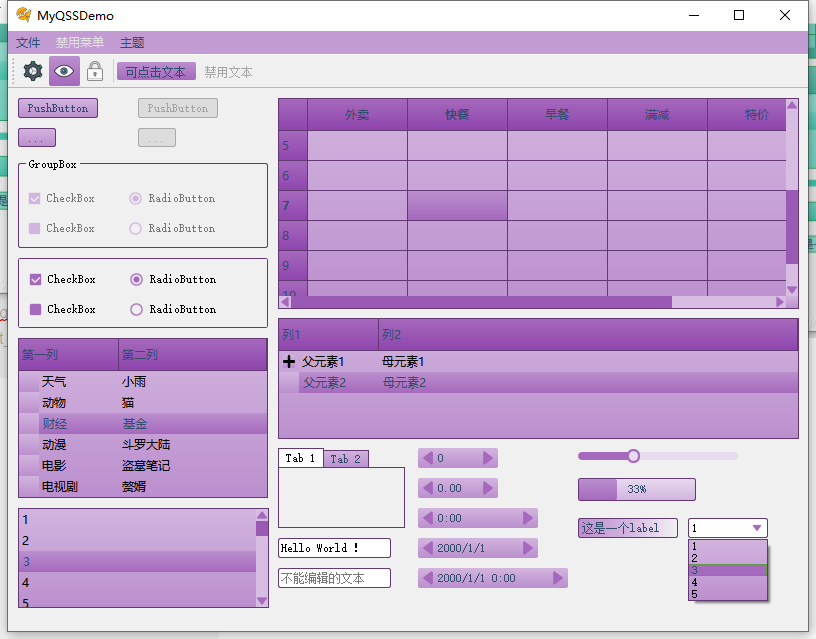Toggle the eye visibility icon in the toolbar
Screen dimensions: 816x639
coord(63,71)
